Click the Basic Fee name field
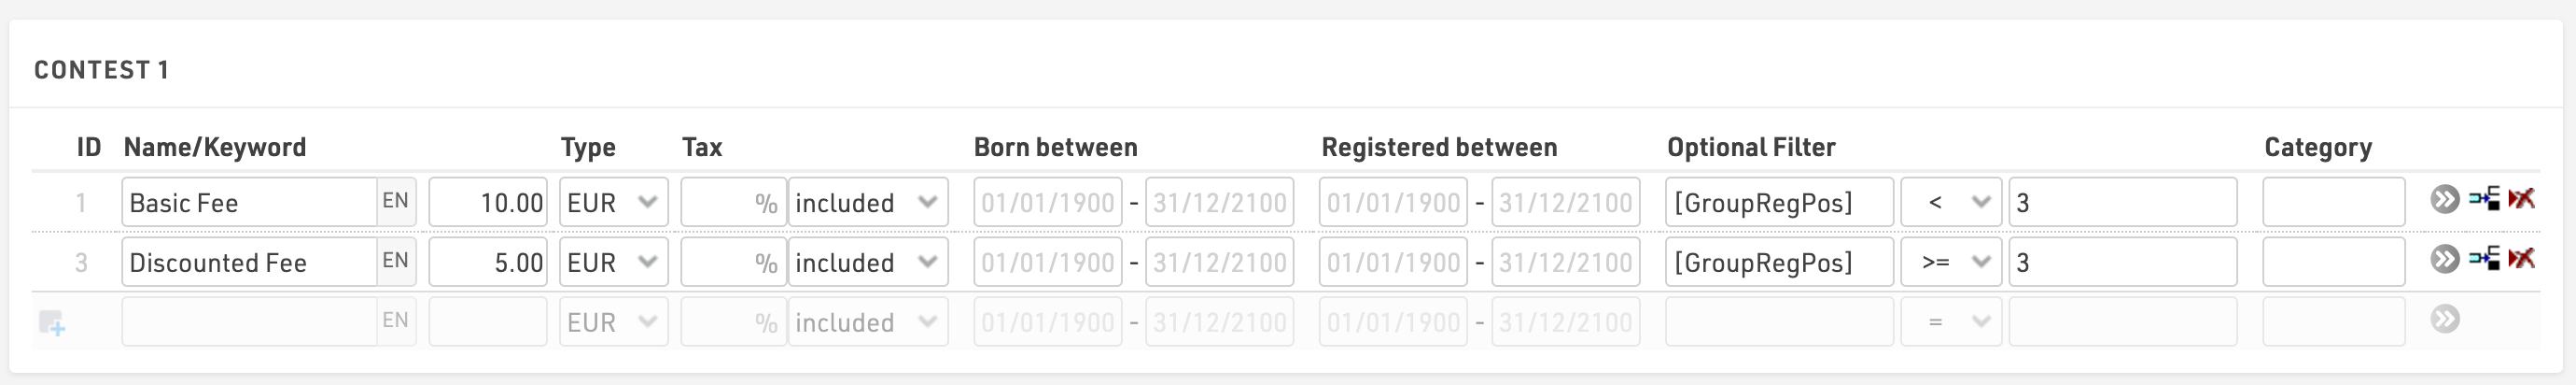The image size is (2576, 385). click(x=249, y=202)
